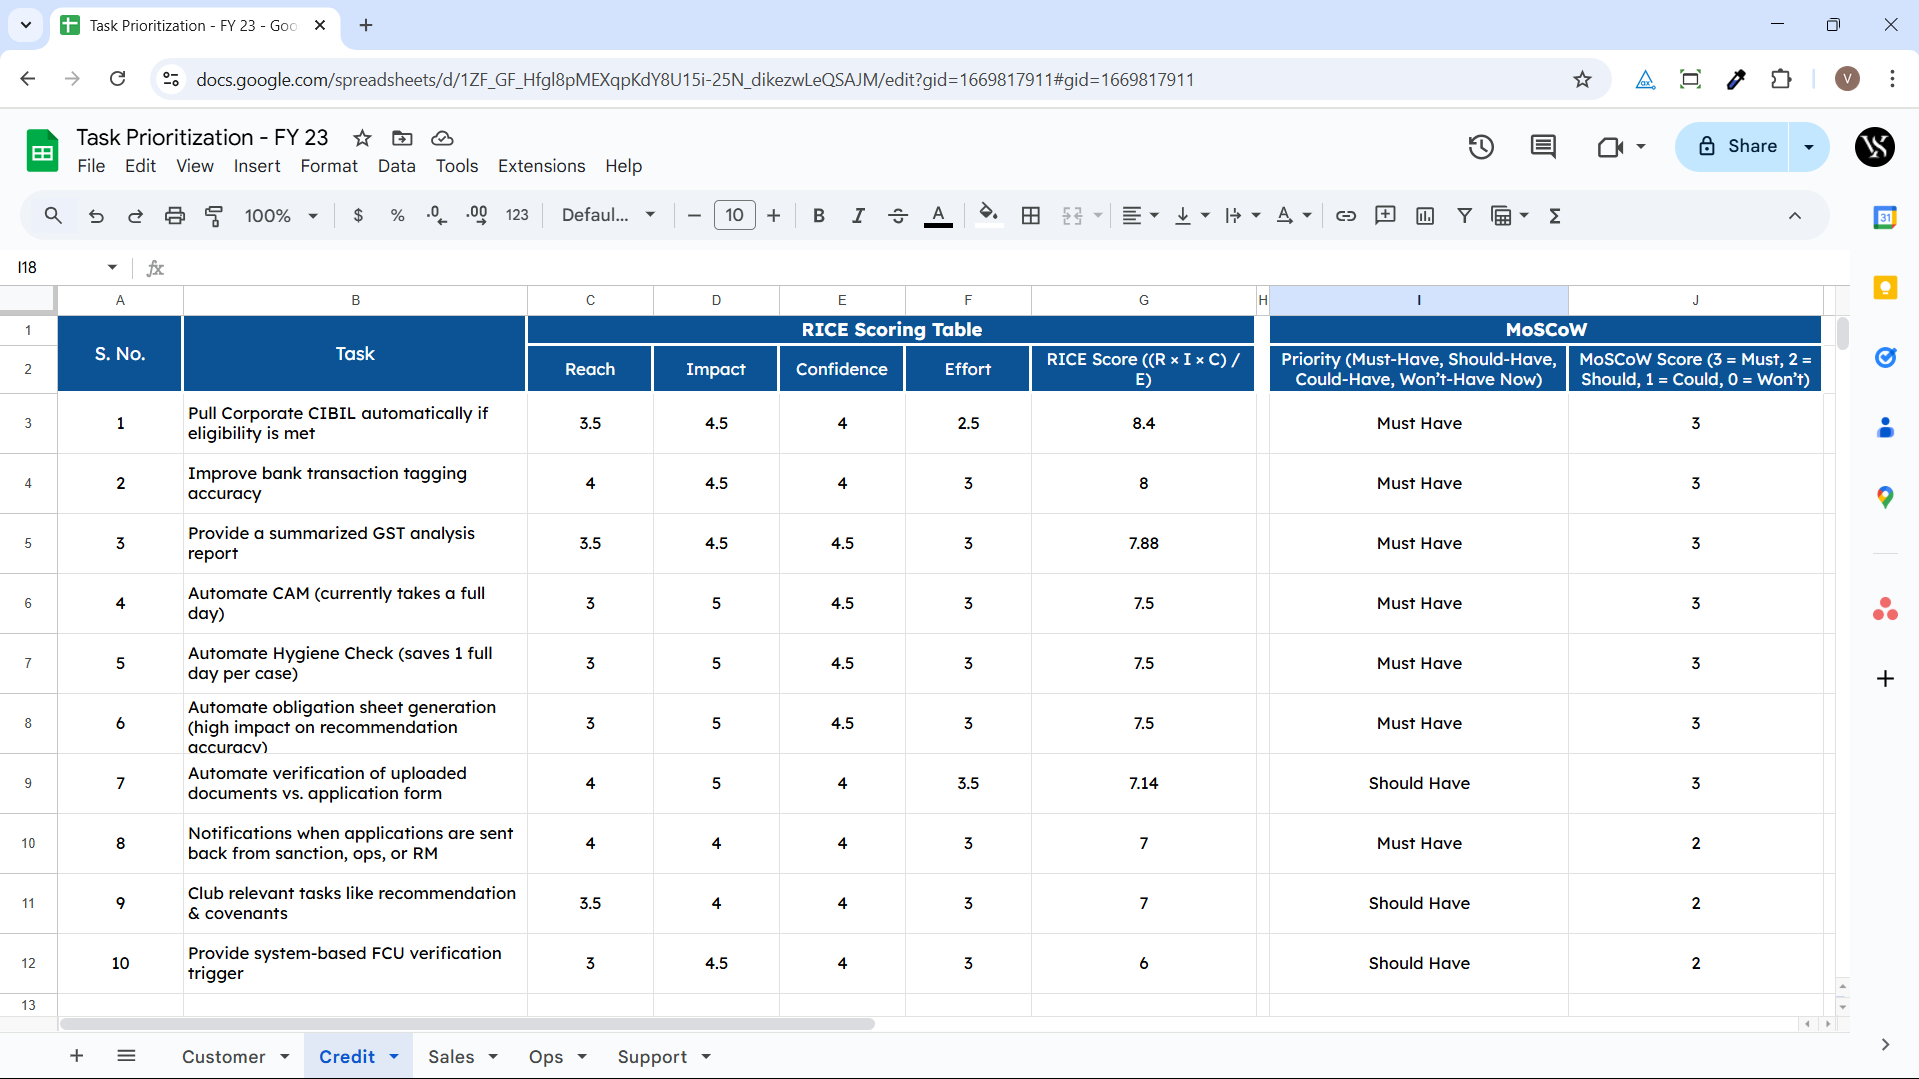The image size is (1919, 1079).
Task: Open Contacts side panel
Action: pos(1885,428)
